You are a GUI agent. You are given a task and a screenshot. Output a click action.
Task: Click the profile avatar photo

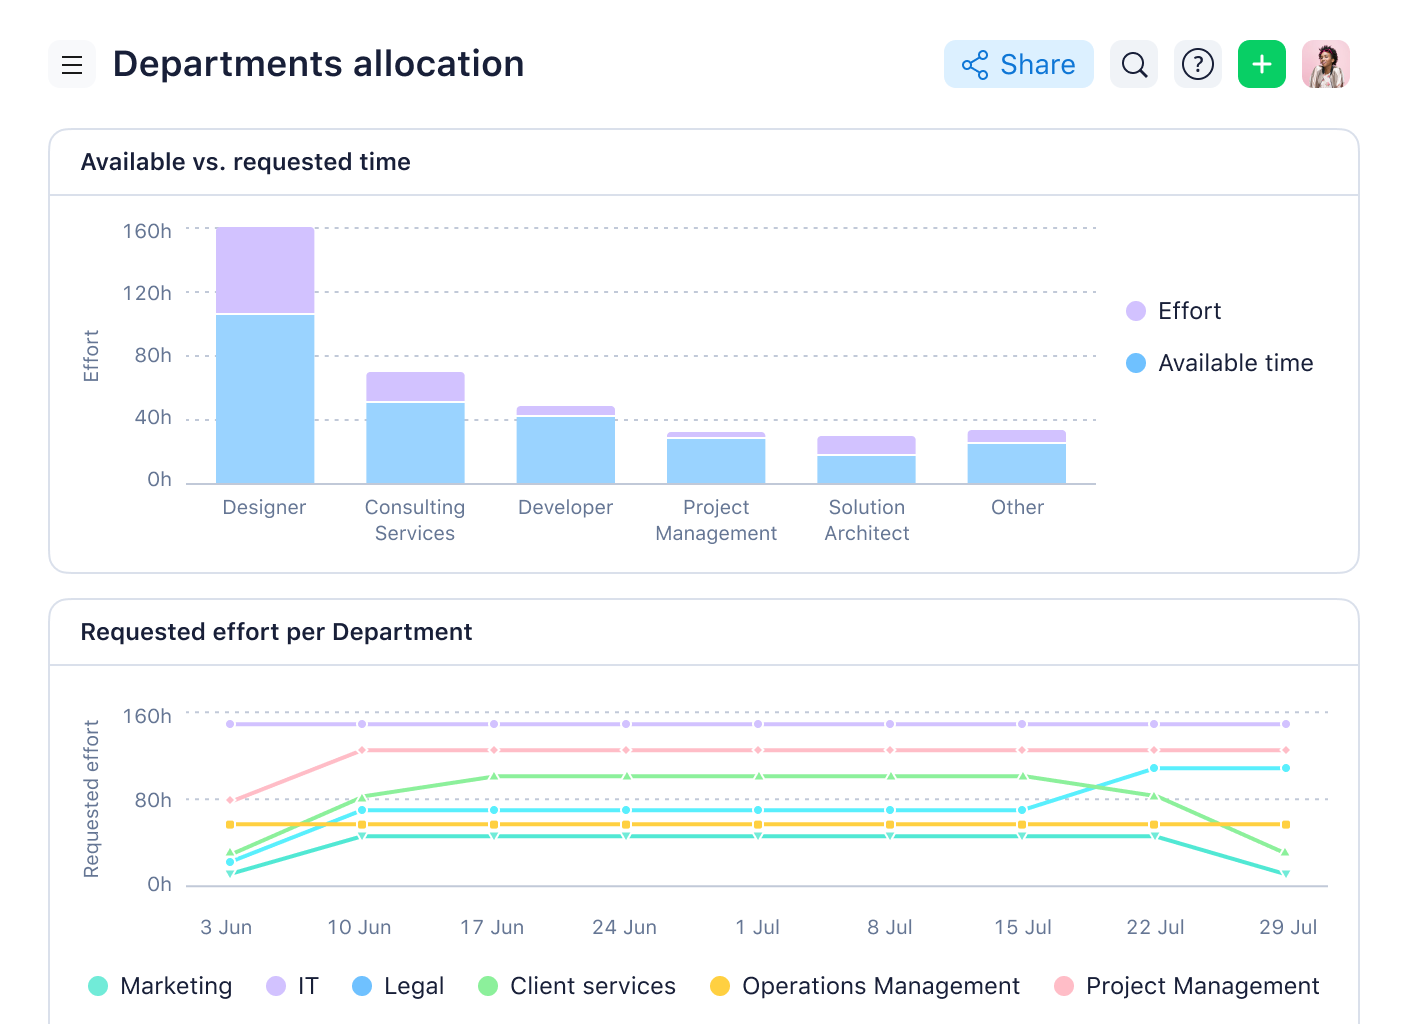(x=1326, y=64)
